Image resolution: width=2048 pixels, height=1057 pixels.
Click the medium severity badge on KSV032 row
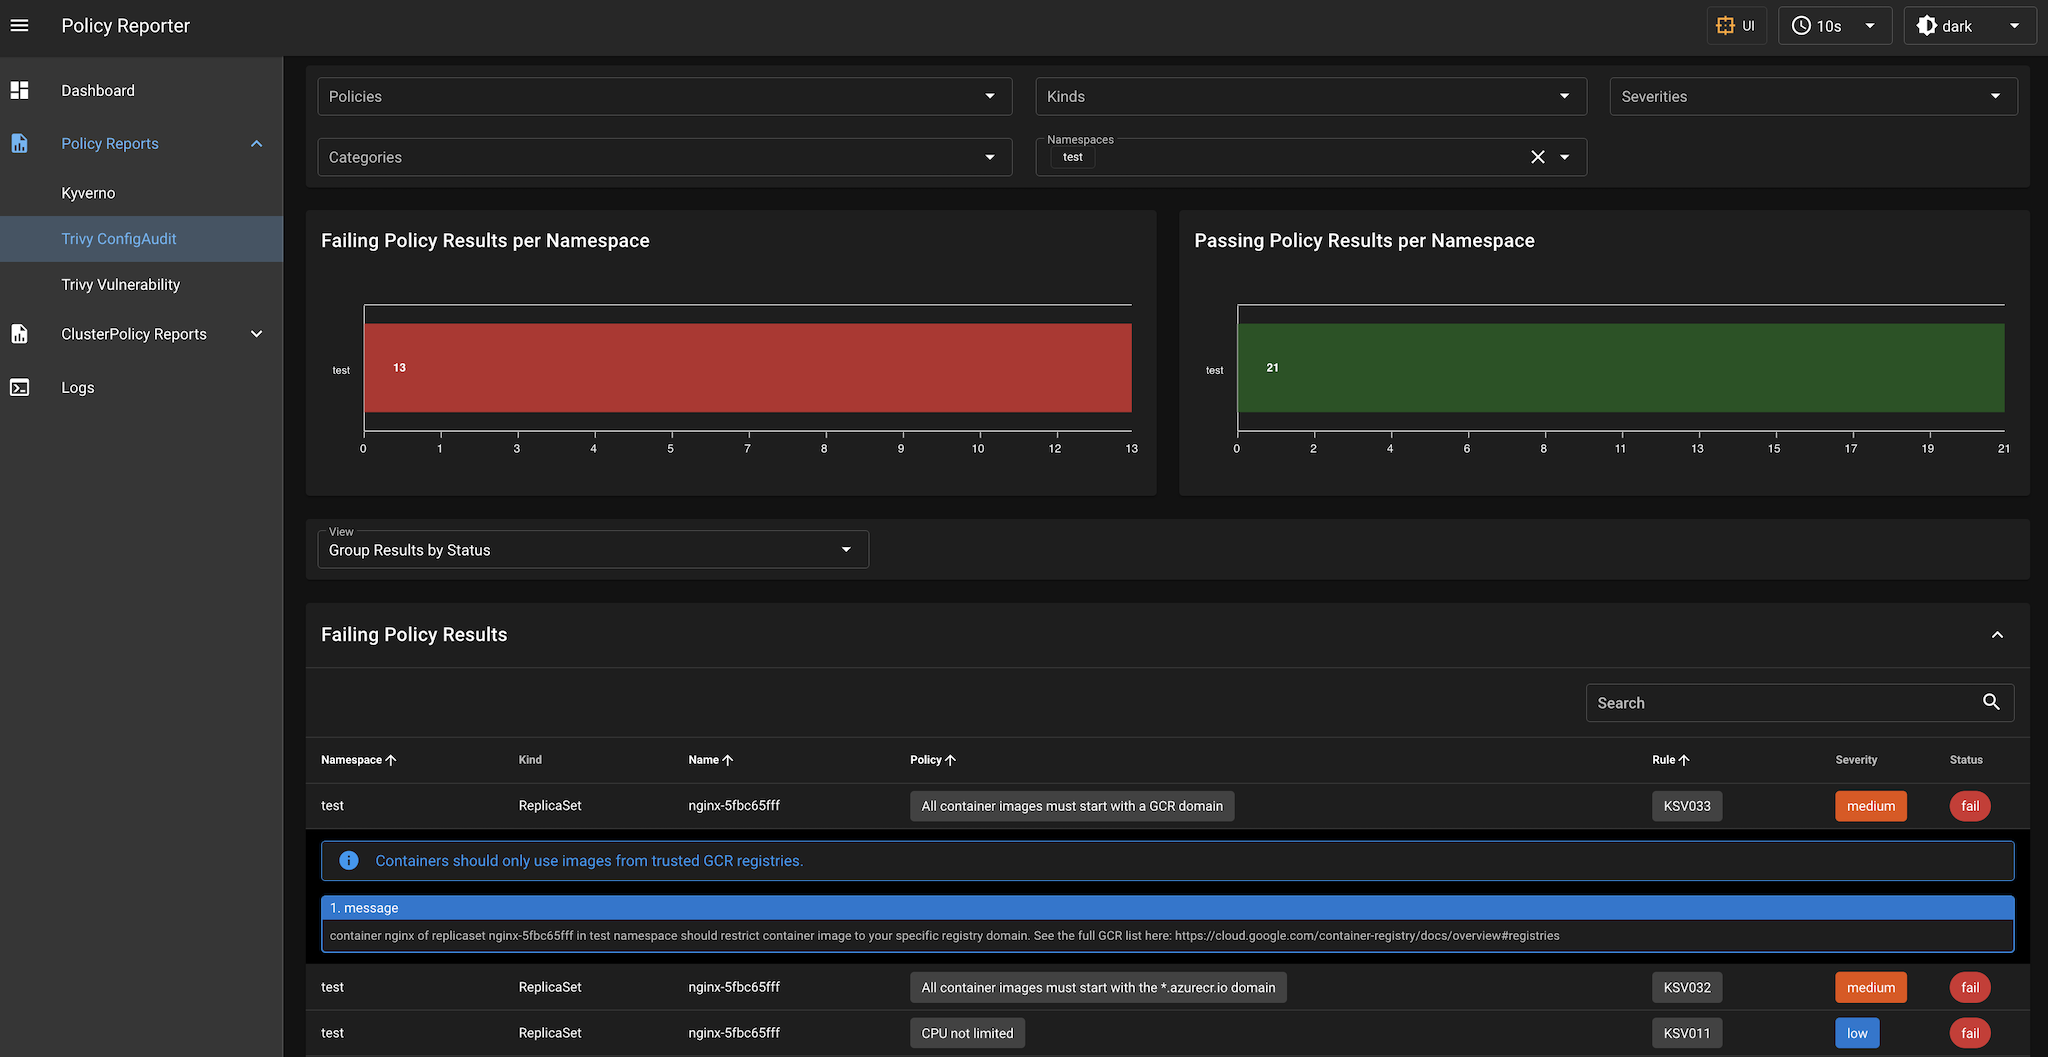click(x=1870, y=987)
